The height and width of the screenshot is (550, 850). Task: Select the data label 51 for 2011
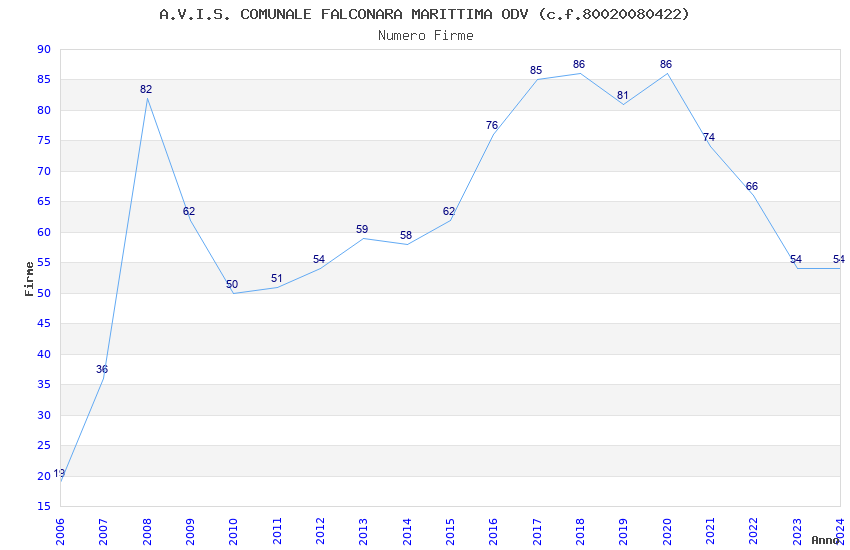coord(276,279)
